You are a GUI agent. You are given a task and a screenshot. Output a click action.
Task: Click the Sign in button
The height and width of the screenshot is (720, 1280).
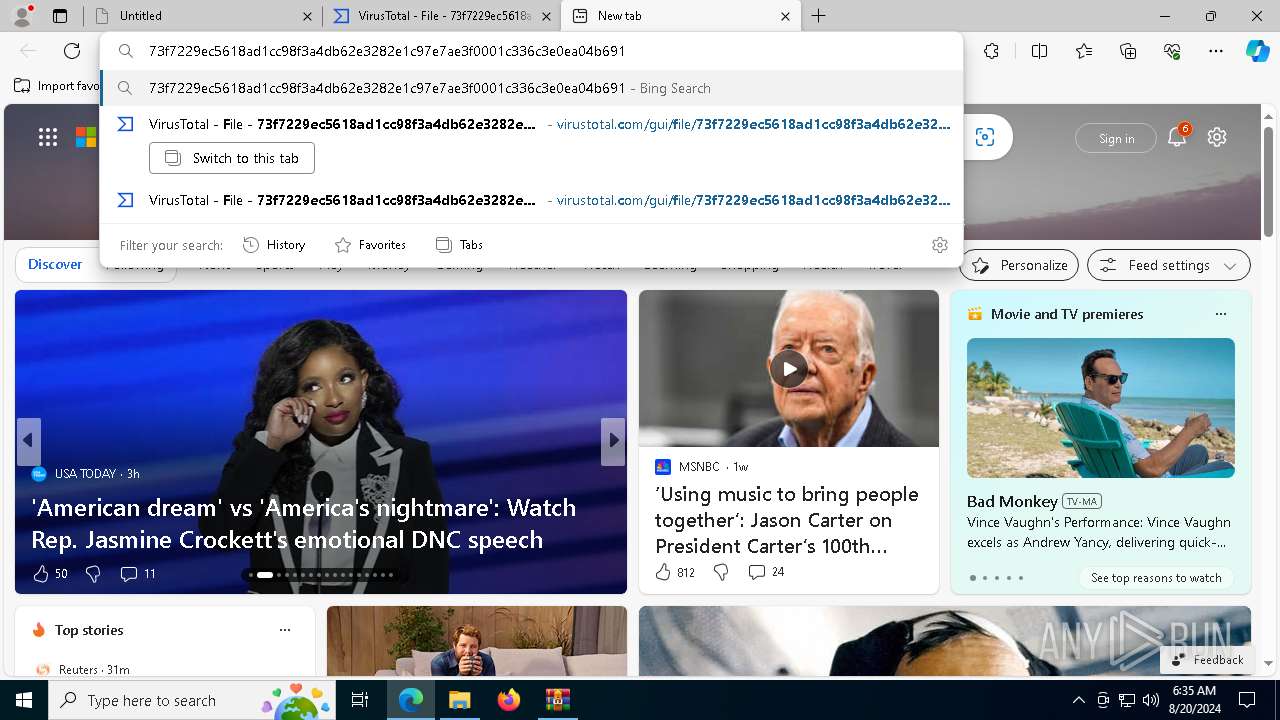click(1116, 138)
